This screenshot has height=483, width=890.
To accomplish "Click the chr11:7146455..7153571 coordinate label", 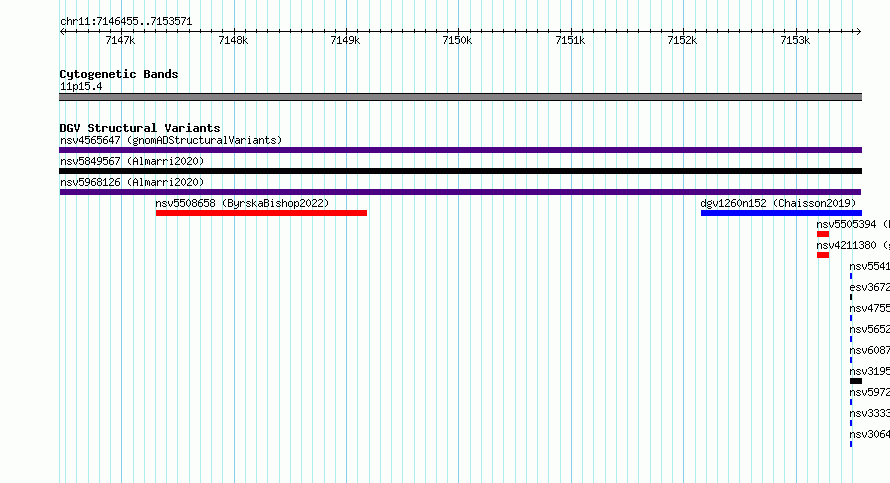I will click(126, 22).
